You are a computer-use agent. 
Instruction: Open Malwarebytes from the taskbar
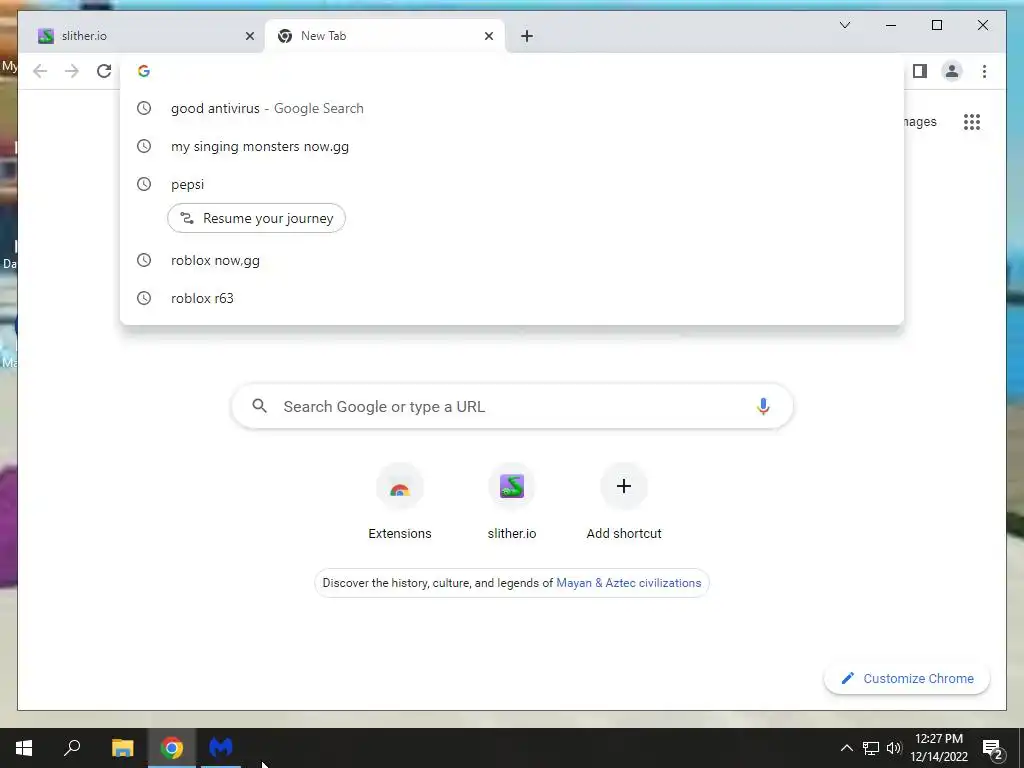point(221,748)
